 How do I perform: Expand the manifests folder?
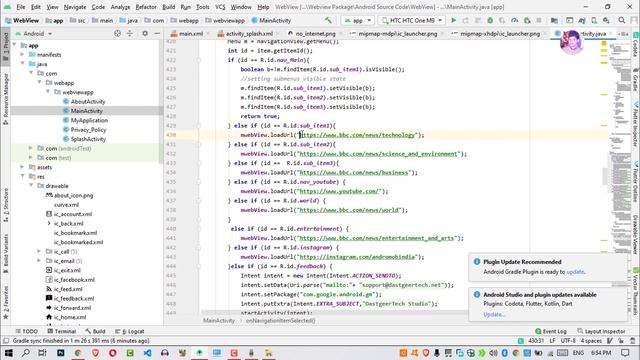pos(22,55)
